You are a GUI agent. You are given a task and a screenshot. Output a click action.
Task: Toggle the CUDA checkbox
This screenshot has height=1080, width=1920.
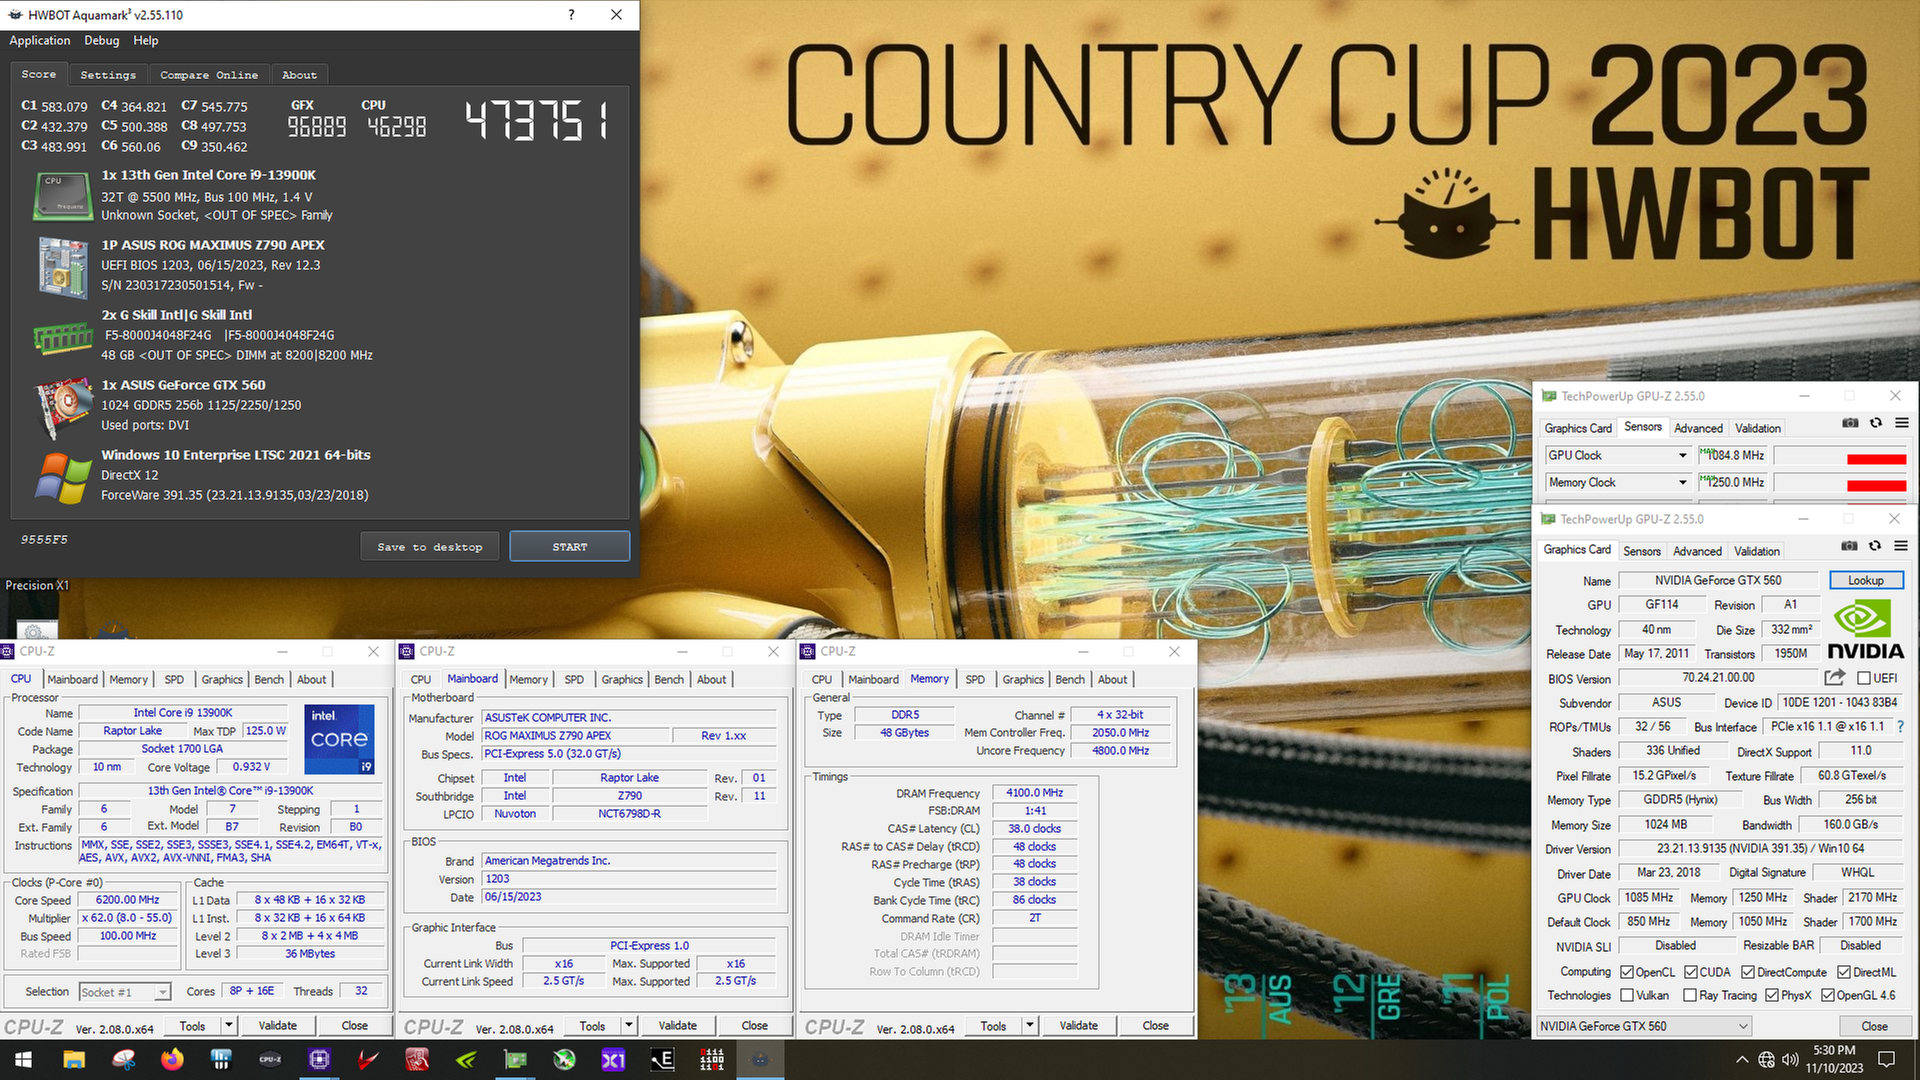[1691, 972]
